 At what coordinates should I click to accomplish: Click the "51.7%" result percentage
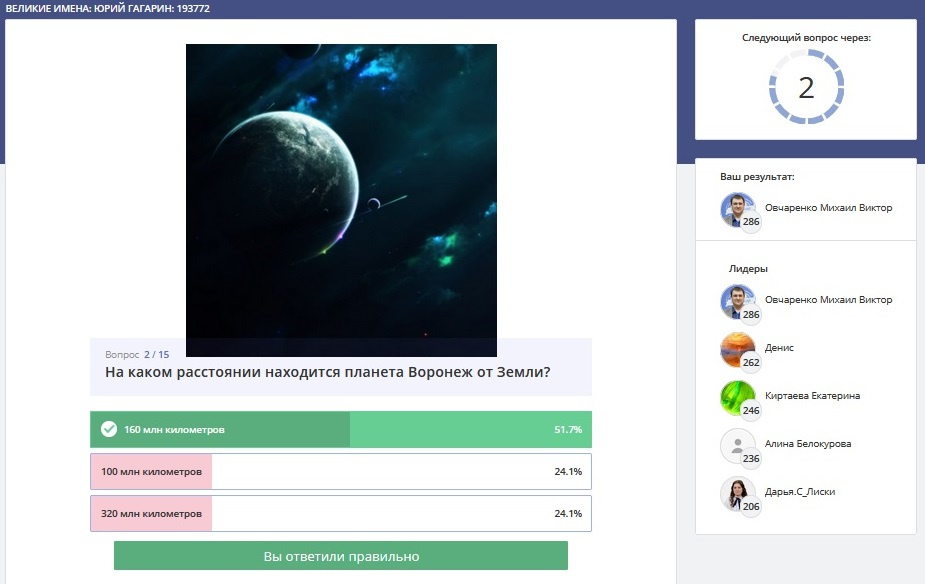point(568,429)
